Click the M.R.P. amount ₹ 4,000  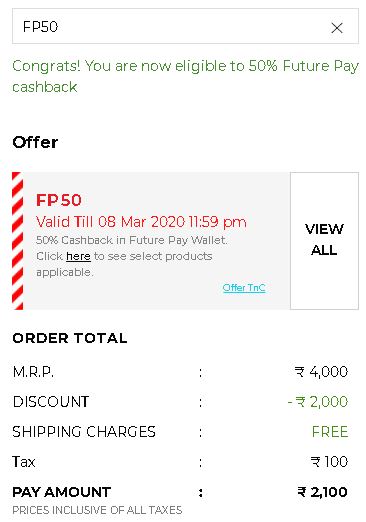tap(321, 372)
